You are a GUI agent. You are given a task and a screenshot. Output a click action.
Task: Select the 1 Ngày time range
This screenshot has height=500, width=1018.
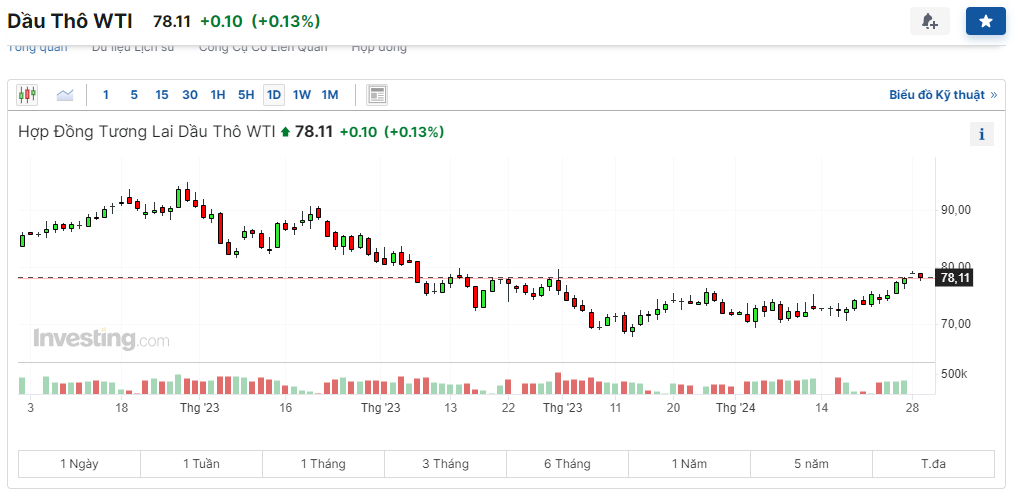pyautogui.click(x=79, y=464)
